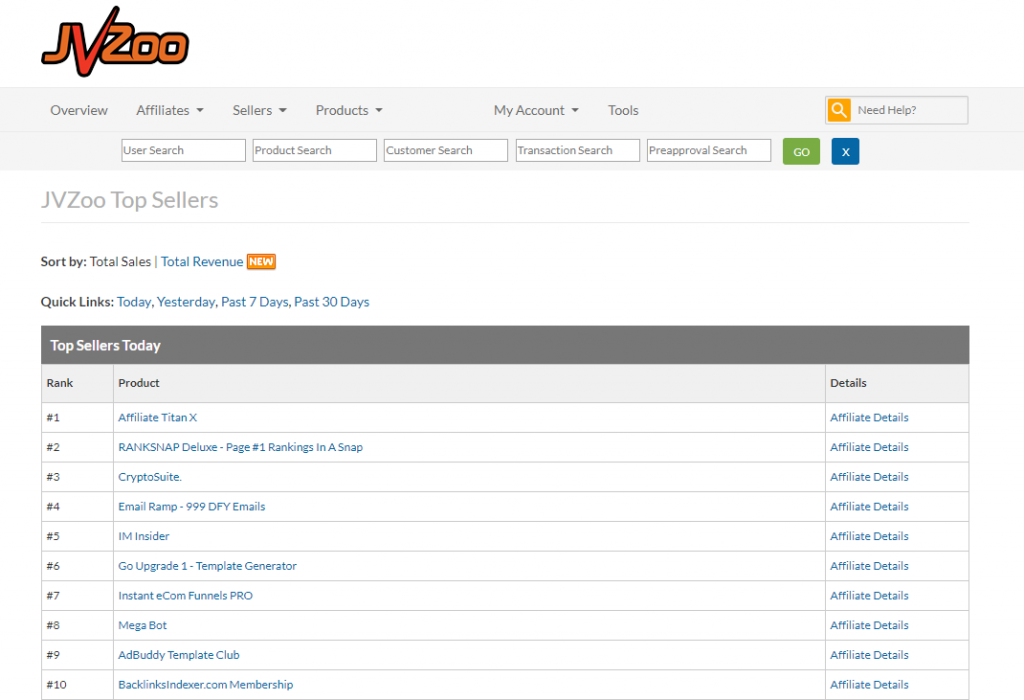Show Past 30 Days top sellers
The image size is (1024, 700).
point(332,302)
